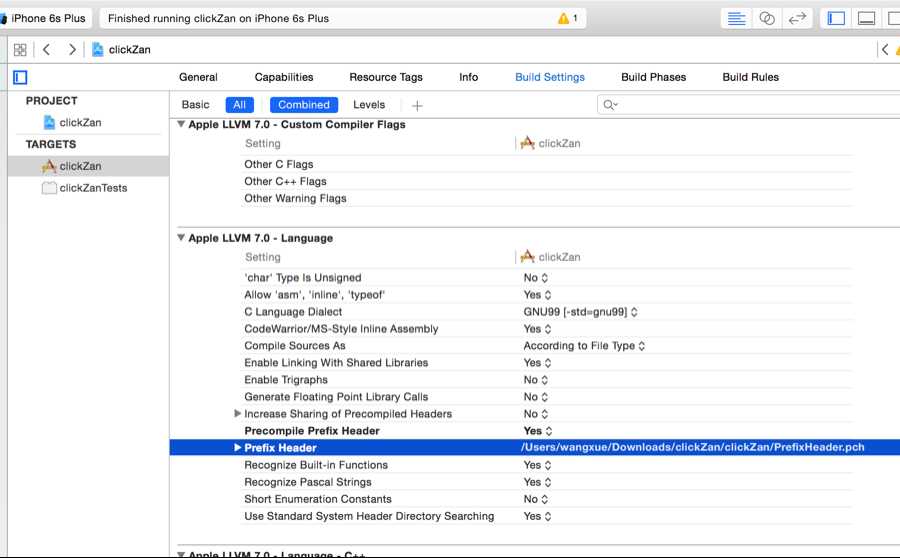Screen dimensions: 900x558
Task: Click the PrefixHeader.pch path value
Action: [692, 447]
